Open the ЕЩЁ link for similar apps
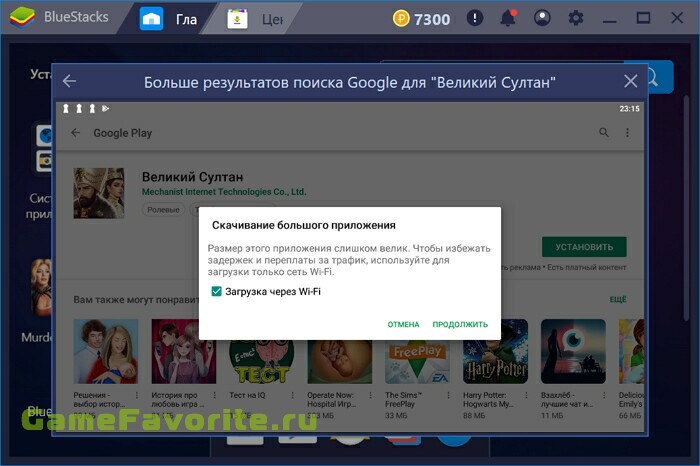 click(618, 300)
